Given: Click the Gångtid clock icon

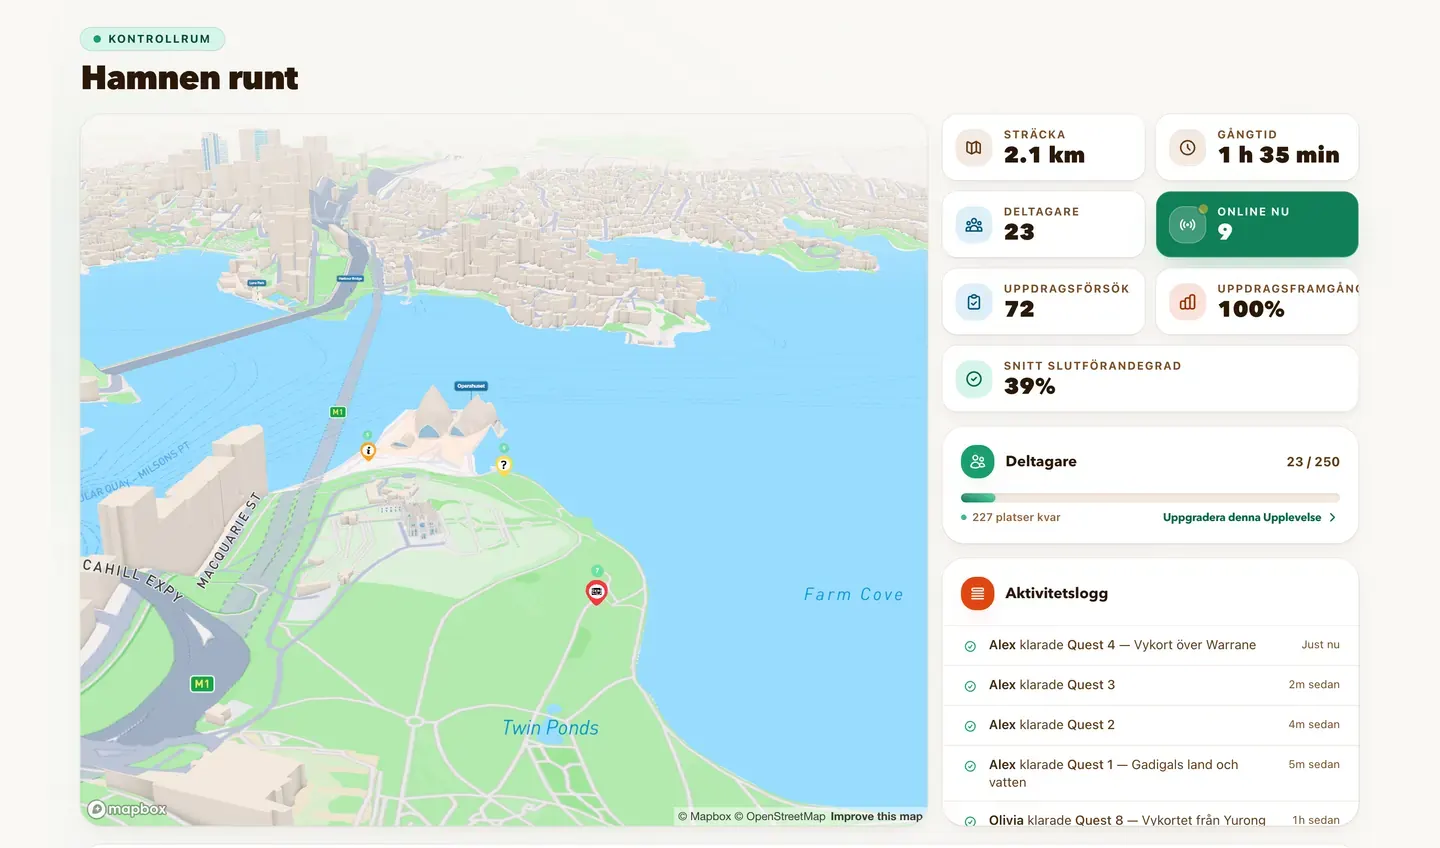Looking at the screenshot, I should [1187, 148].
